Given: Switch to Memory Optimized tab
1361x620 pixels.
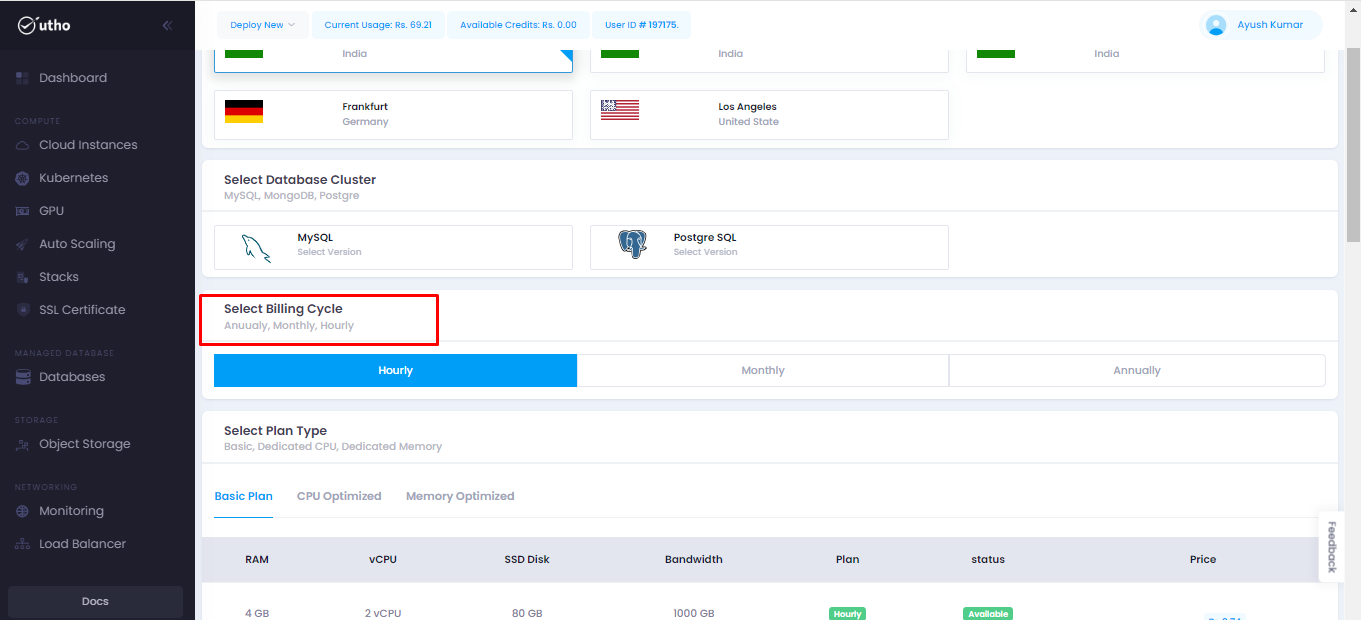Looking at the screenshot, I should 460,496.
